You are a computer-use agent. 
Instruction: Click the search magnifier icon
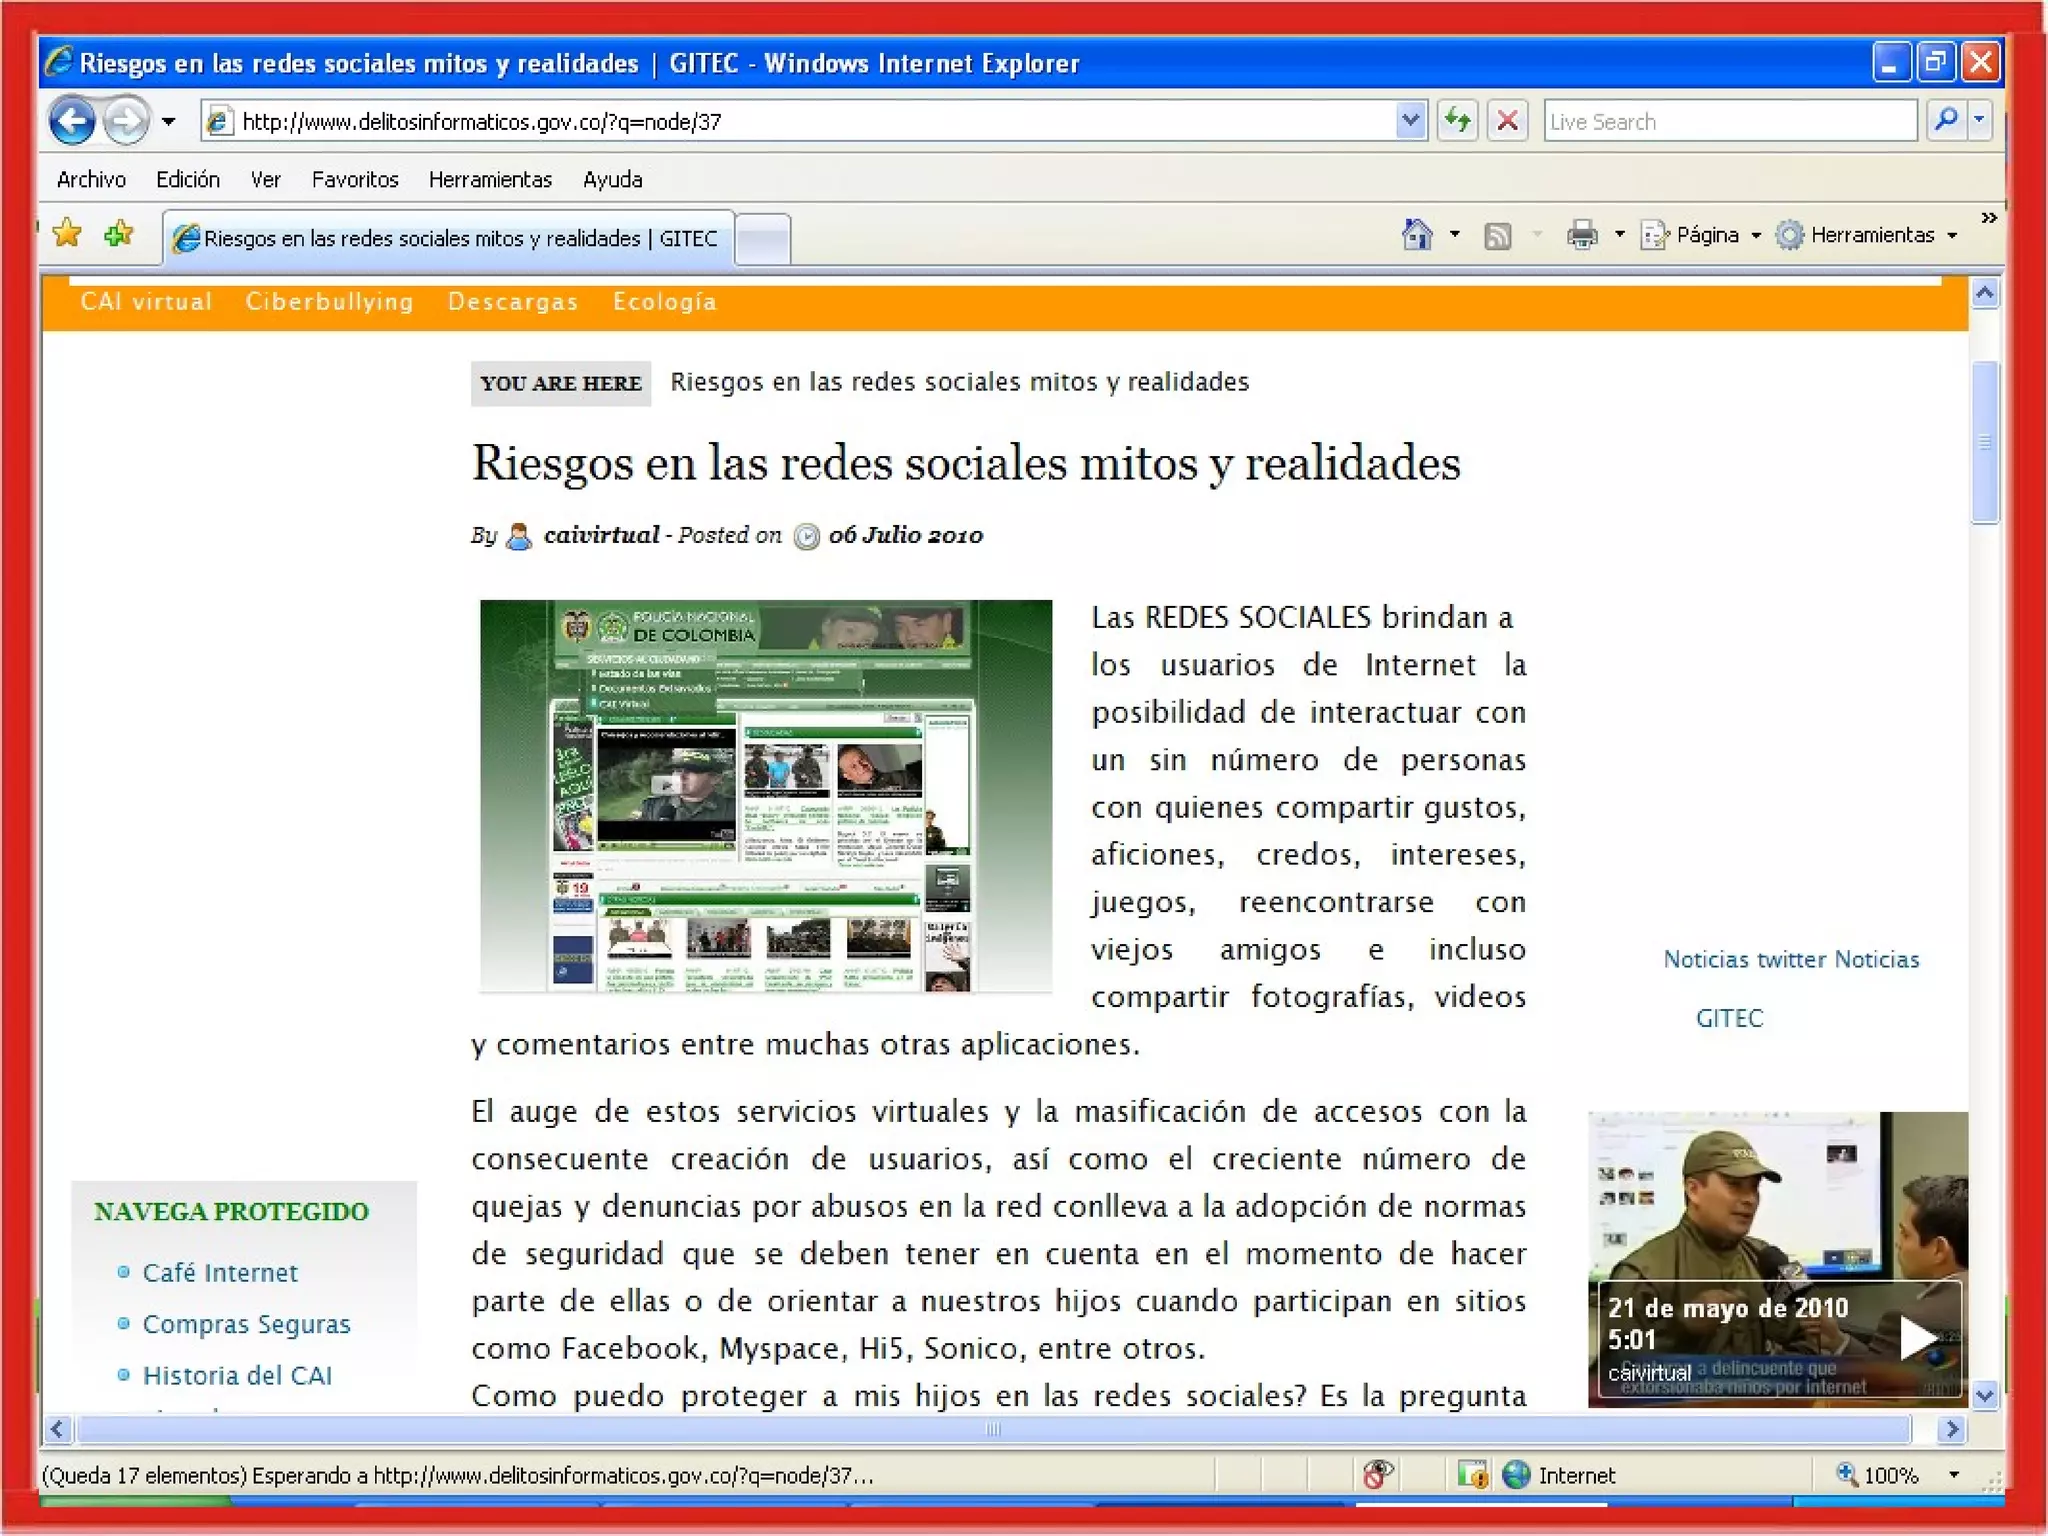click(x=1946, y=121)
